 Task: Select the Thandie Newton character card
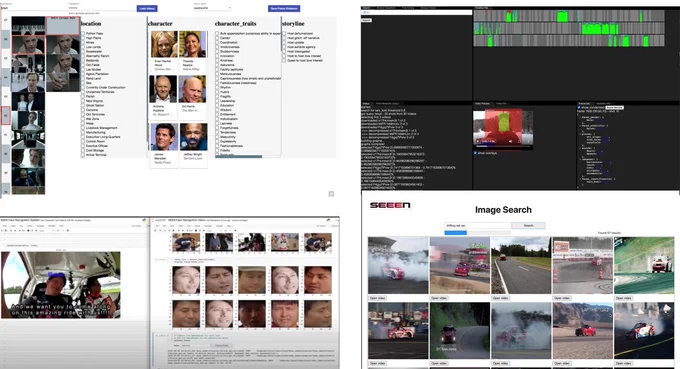[192, 51]
